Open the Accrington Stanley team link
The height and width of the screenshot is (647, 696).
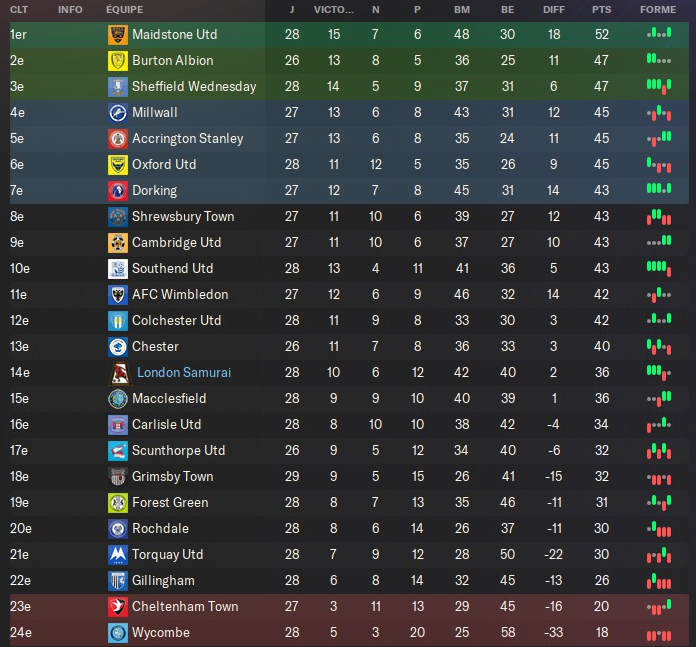[x=187, y=139]
